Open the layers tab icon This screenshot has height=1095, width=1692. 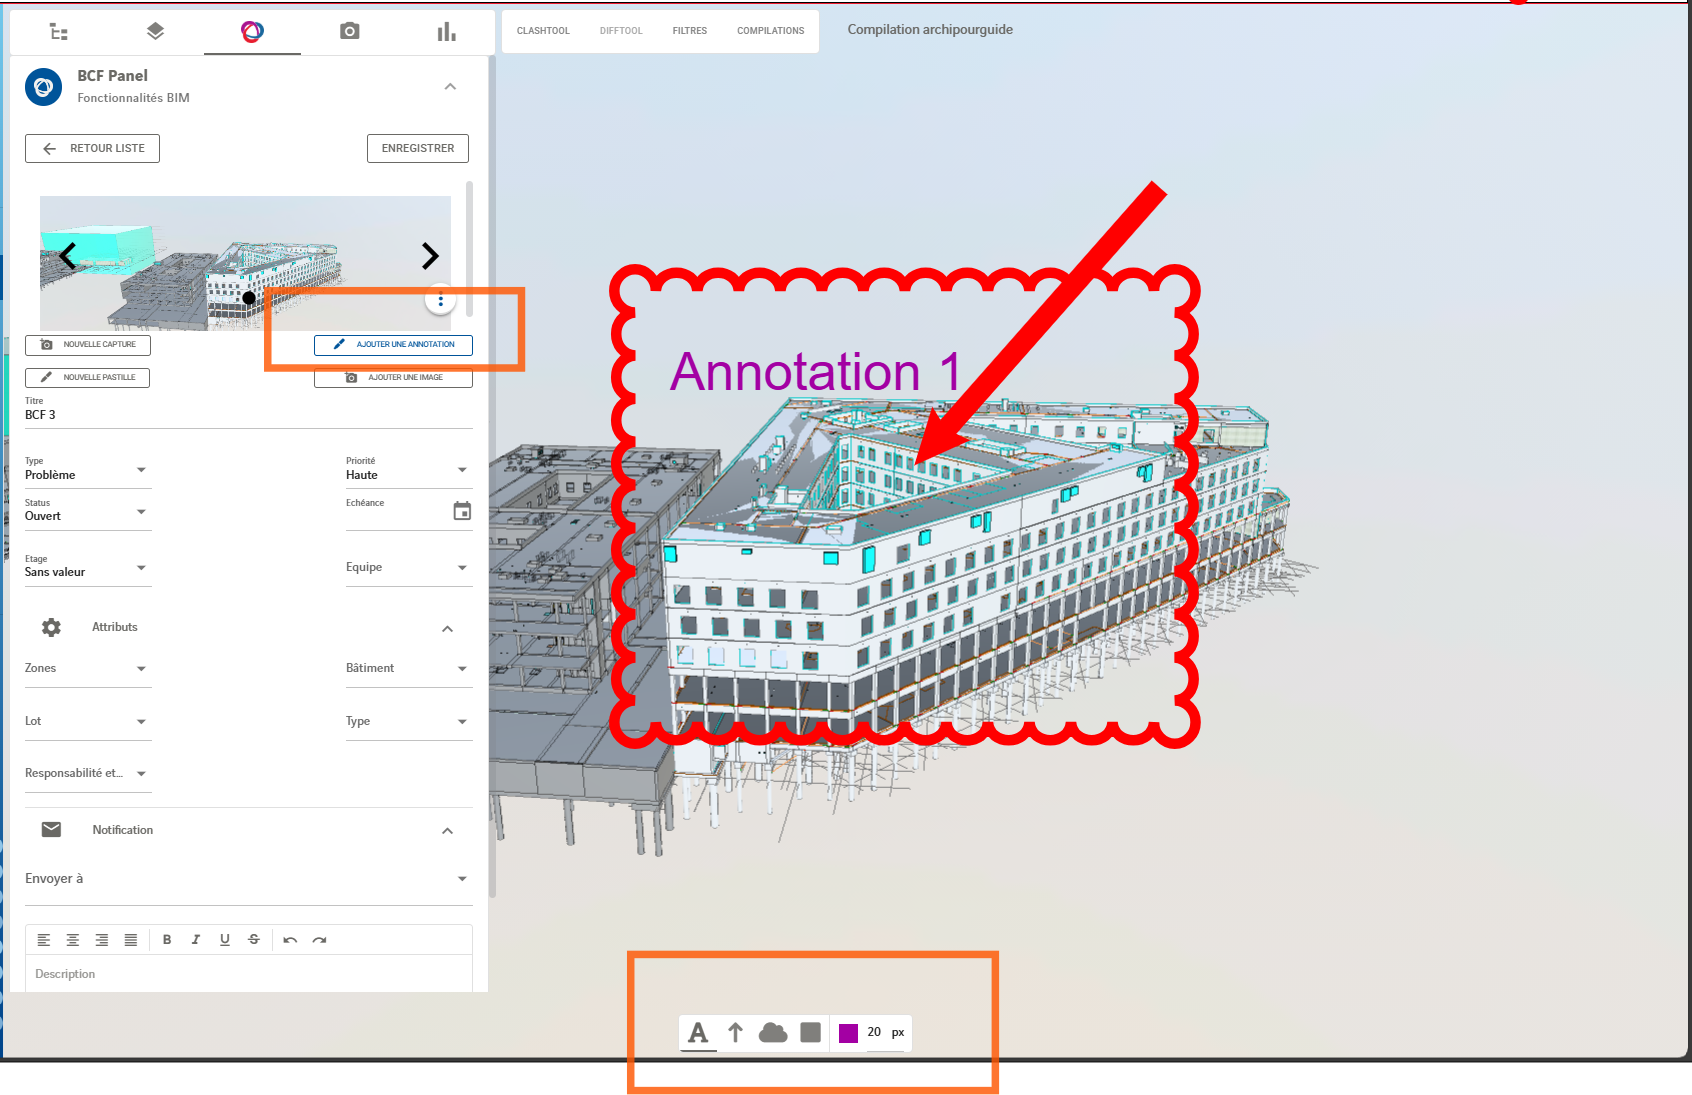[x=155, y=32]
